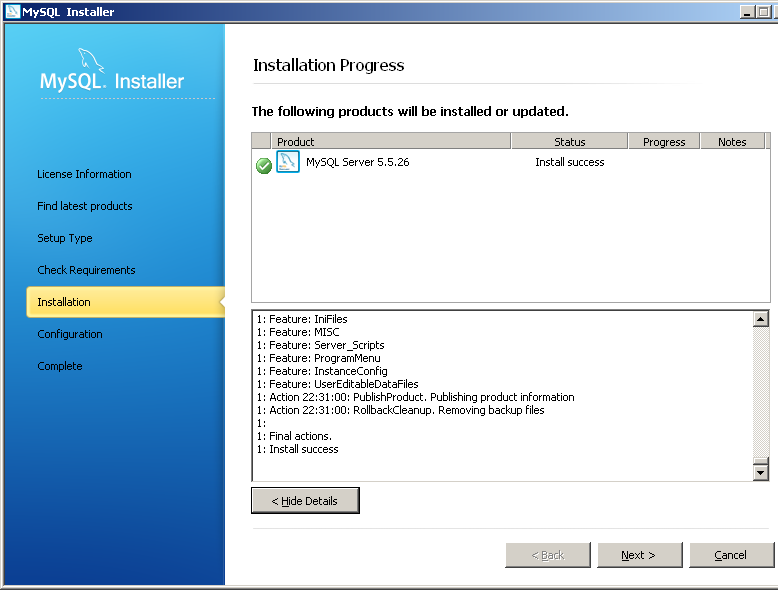This screenshot has height=590, width=778.
Task: Click the MySQL Installer title bar icon
Action: 12,11
